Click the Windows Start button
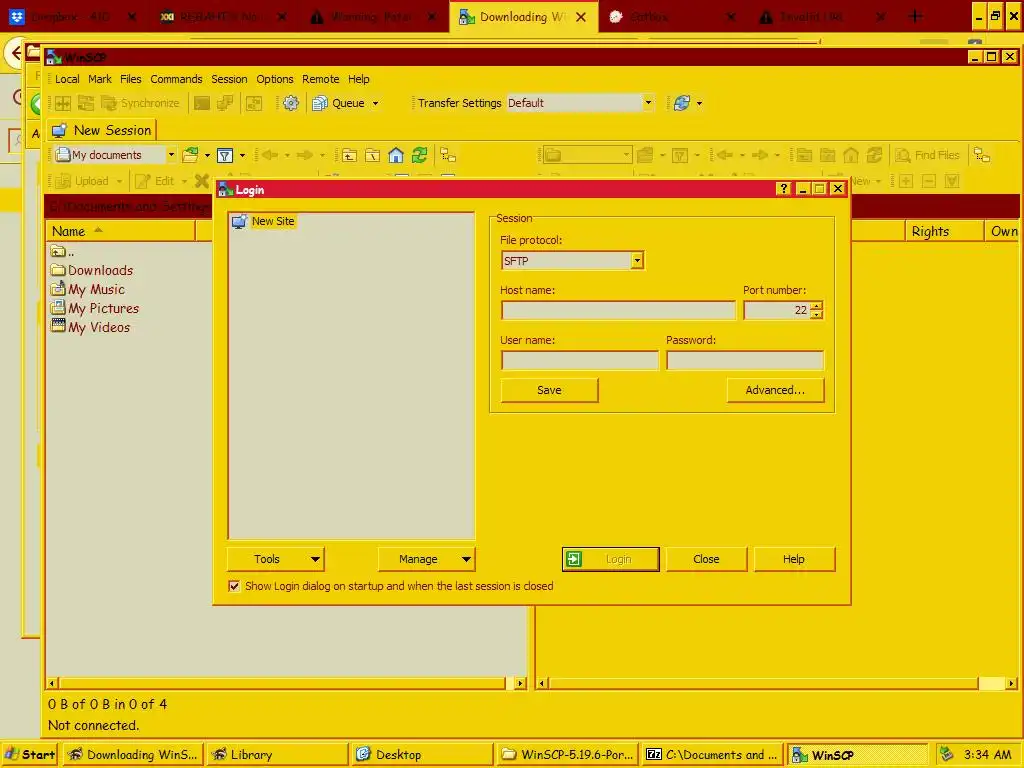1024x768 pixels. [30, 754]
